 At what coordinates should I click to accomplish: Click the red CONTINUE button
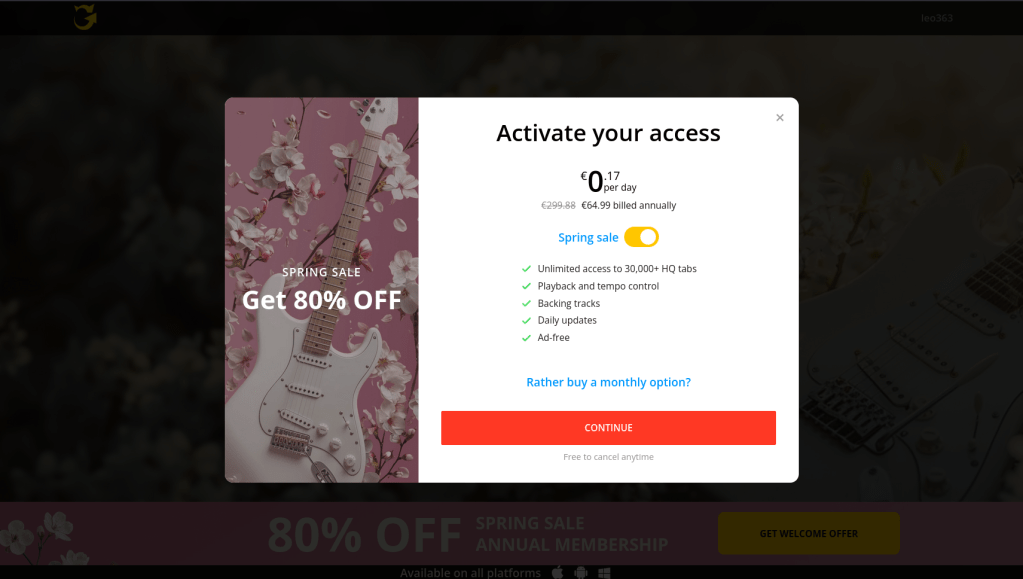(608, 428)
